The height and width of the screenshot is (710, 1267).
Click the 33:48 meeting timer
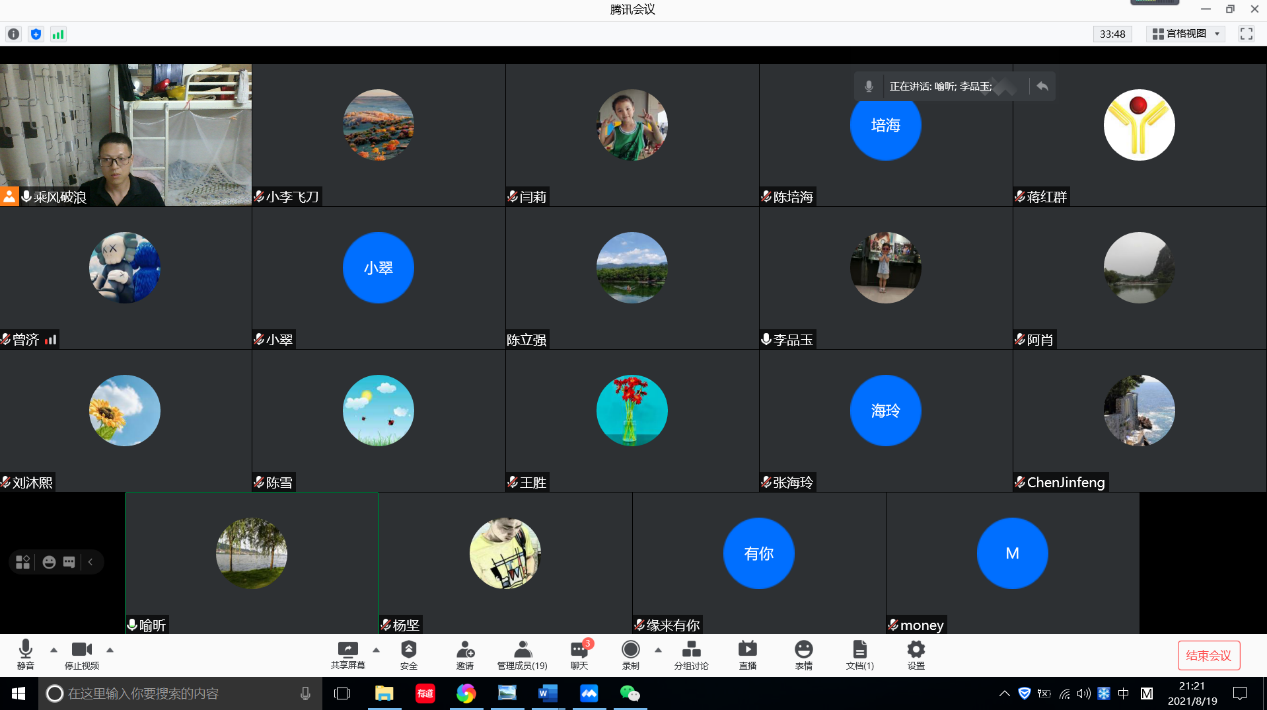click(1113, 34)
